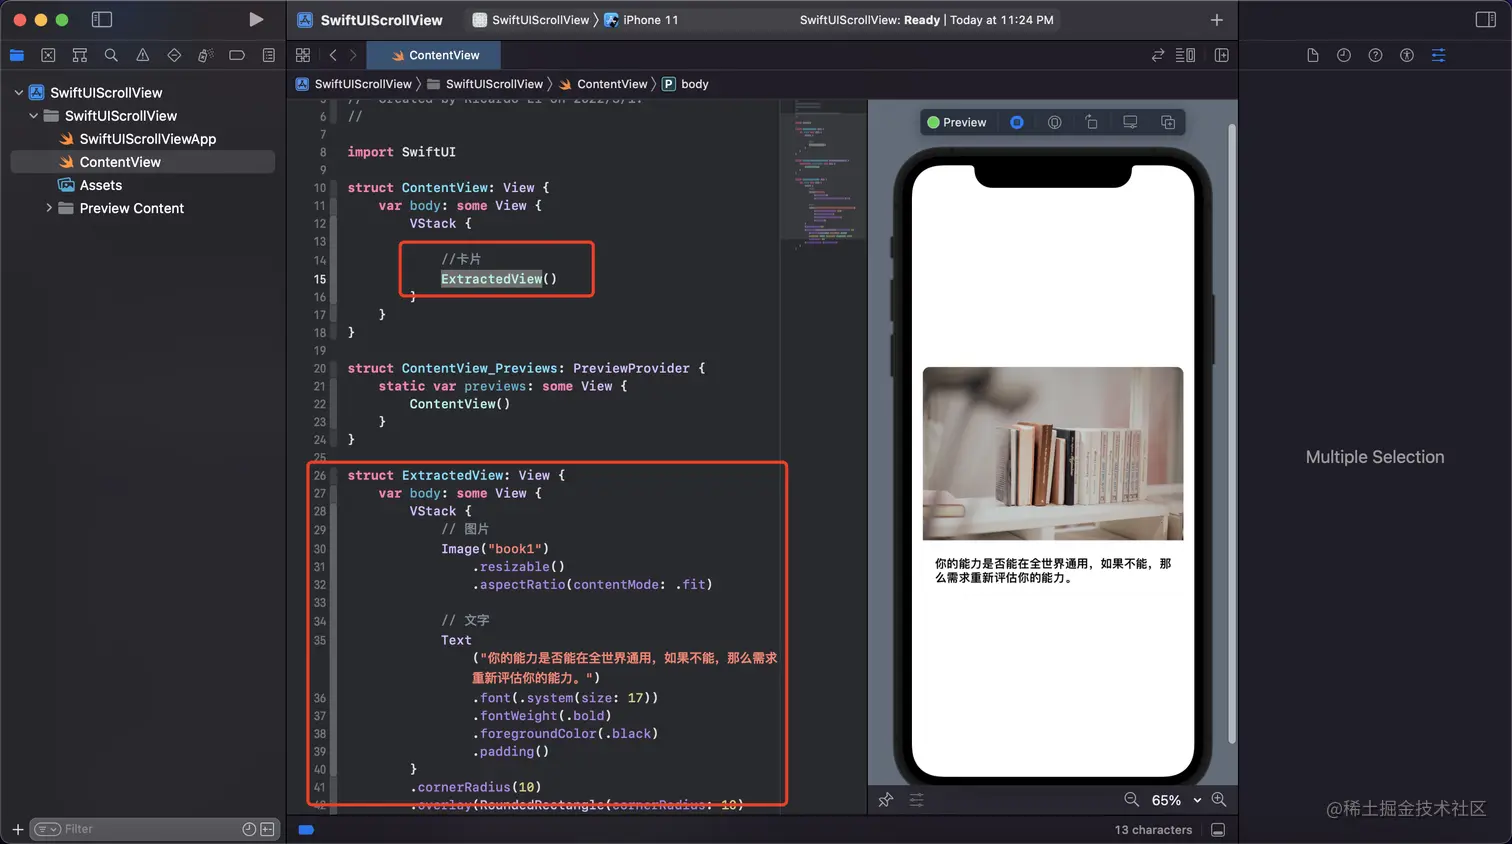Open the Debug navigator icon
This screenshot has height=844, width=1512.
point(205,55)
